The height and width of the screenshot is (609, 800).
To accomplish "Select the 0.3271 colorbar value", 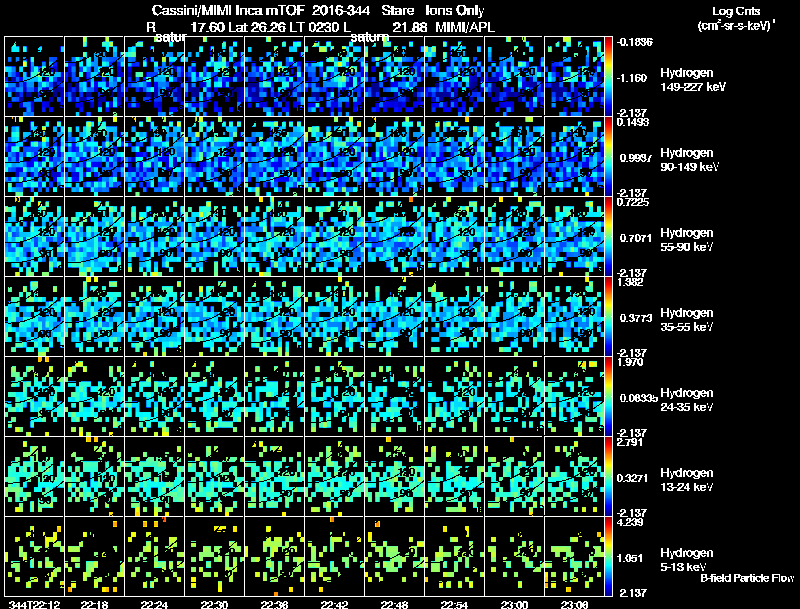I will (x=633, y=478).
